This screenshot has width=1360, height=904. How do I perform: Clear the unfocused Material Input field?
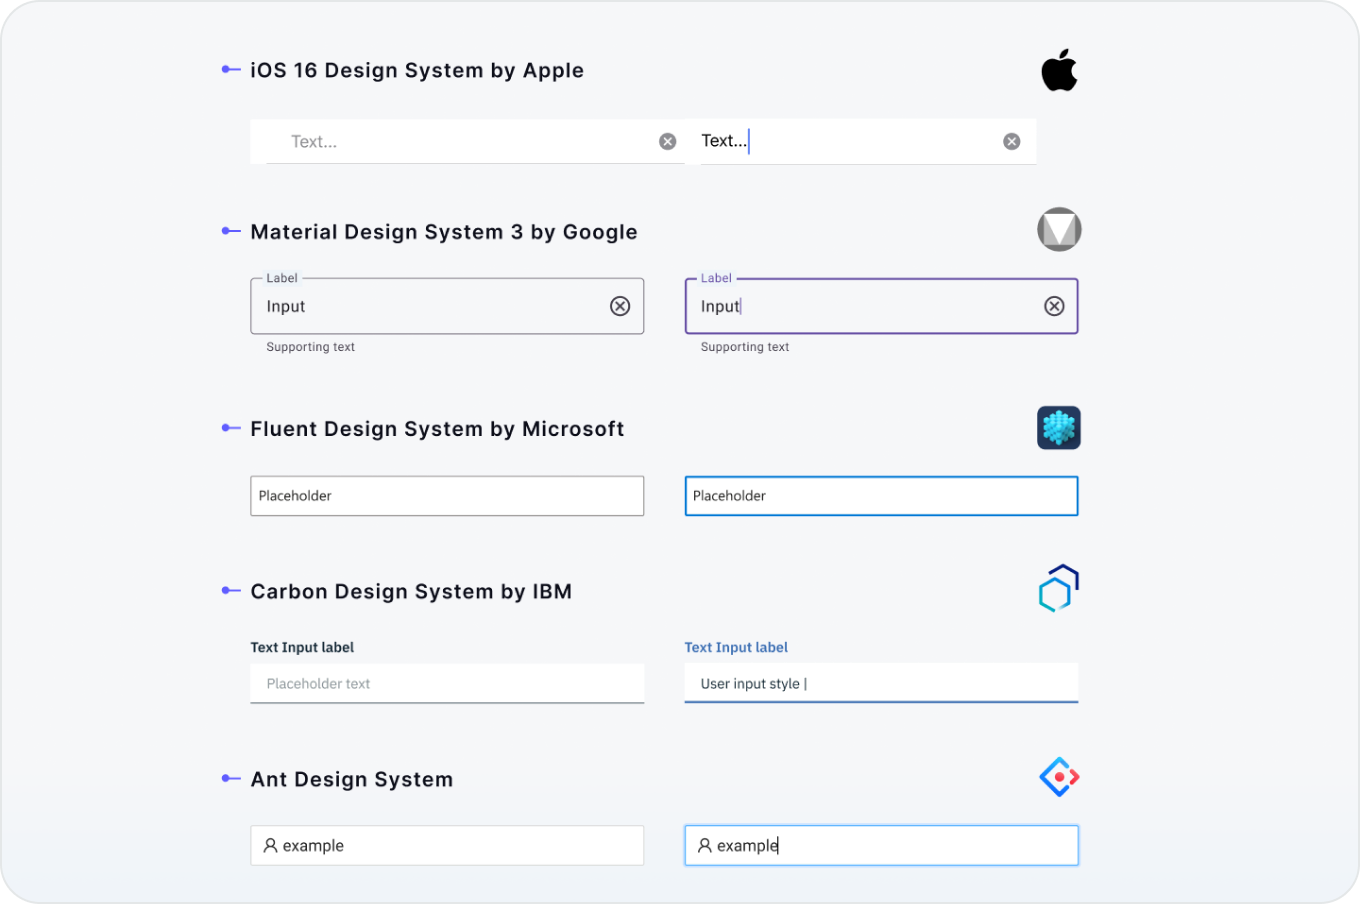click(620, 306)
